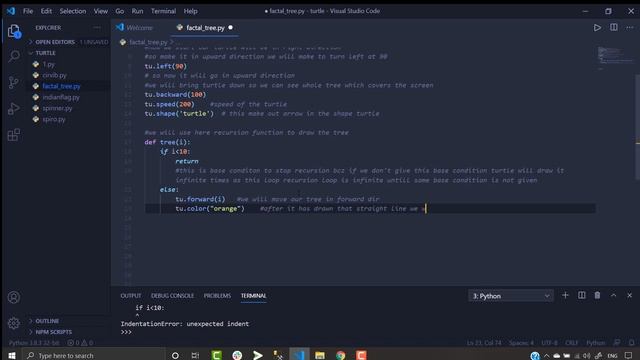Close the terminal panel
The height and width of the screenshot is (360, 640).
[629, 295]
